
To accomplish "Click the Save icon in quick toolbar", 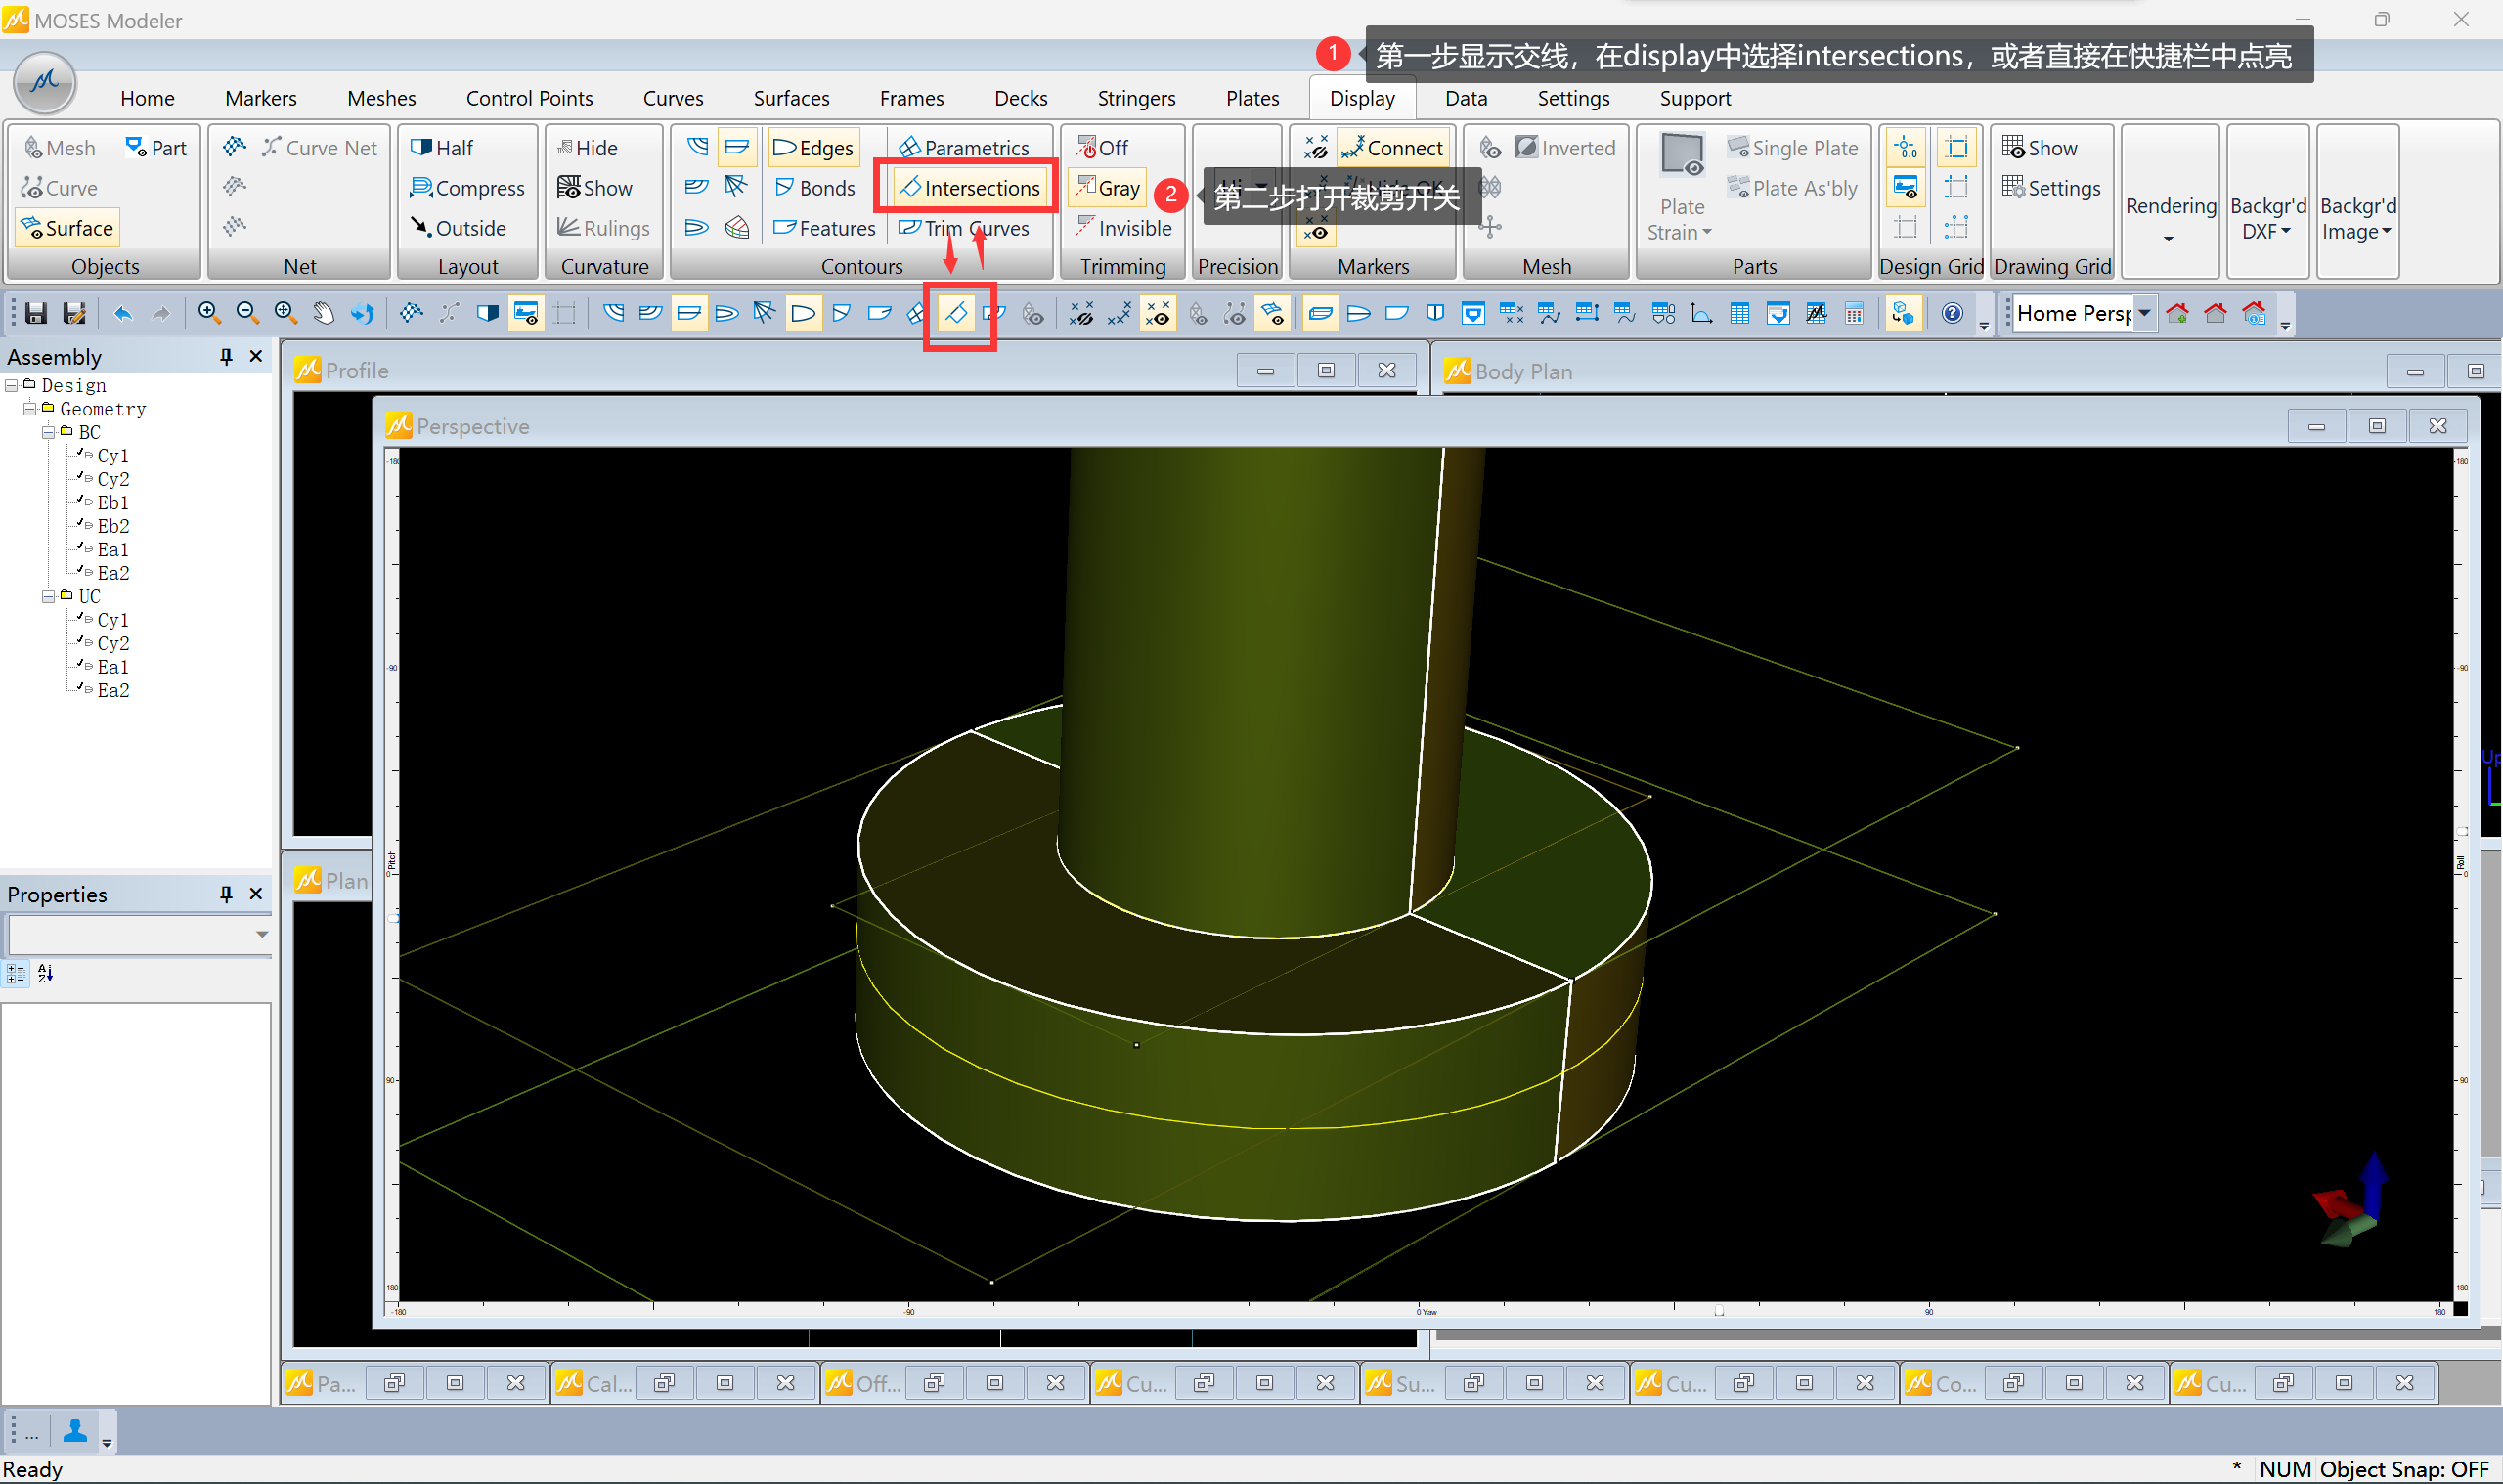I will 36,314.
